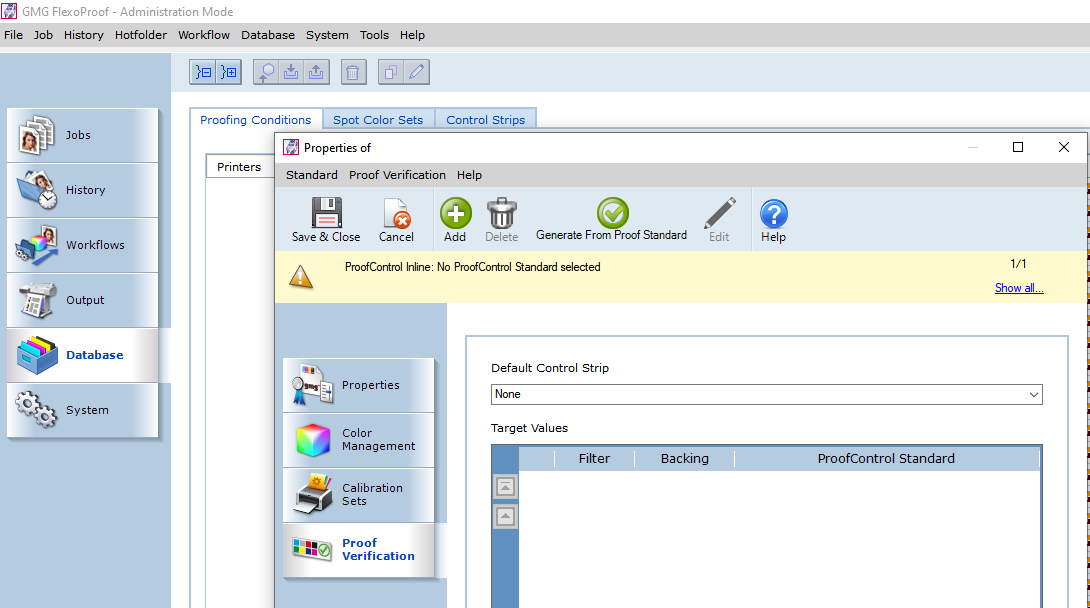Open the Help menu in Properties dialog
Viewport: 1090px width, 608px height.
469,175
